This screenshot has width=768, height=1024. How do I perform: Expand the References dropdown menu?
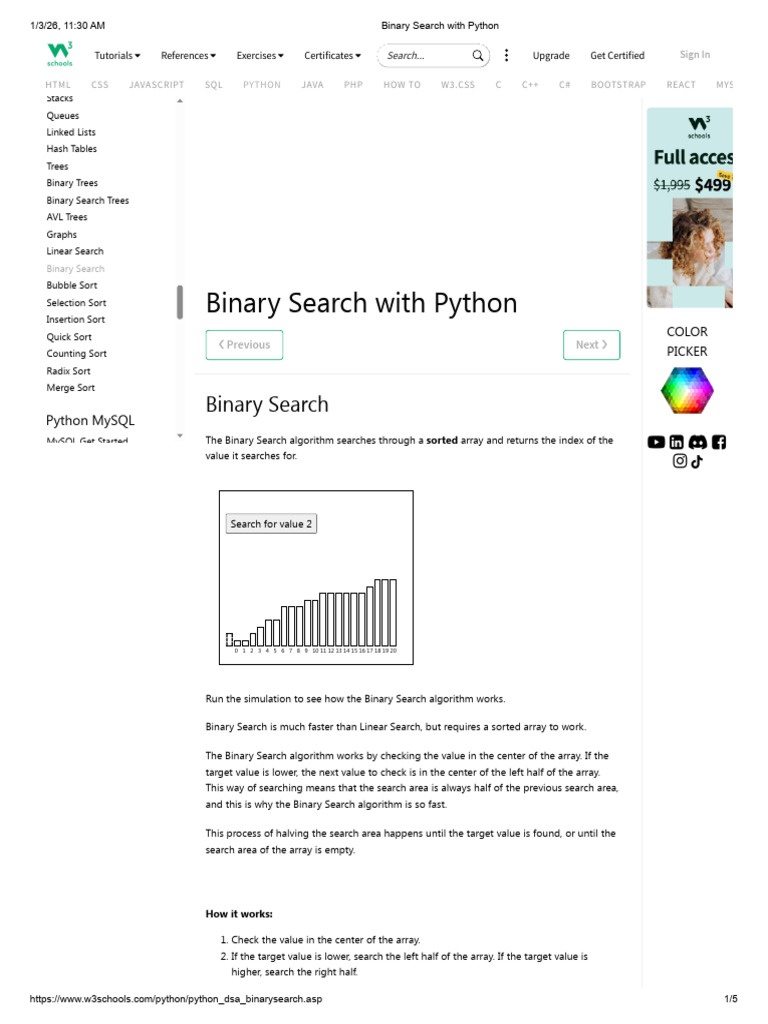(x=188, y=56)
